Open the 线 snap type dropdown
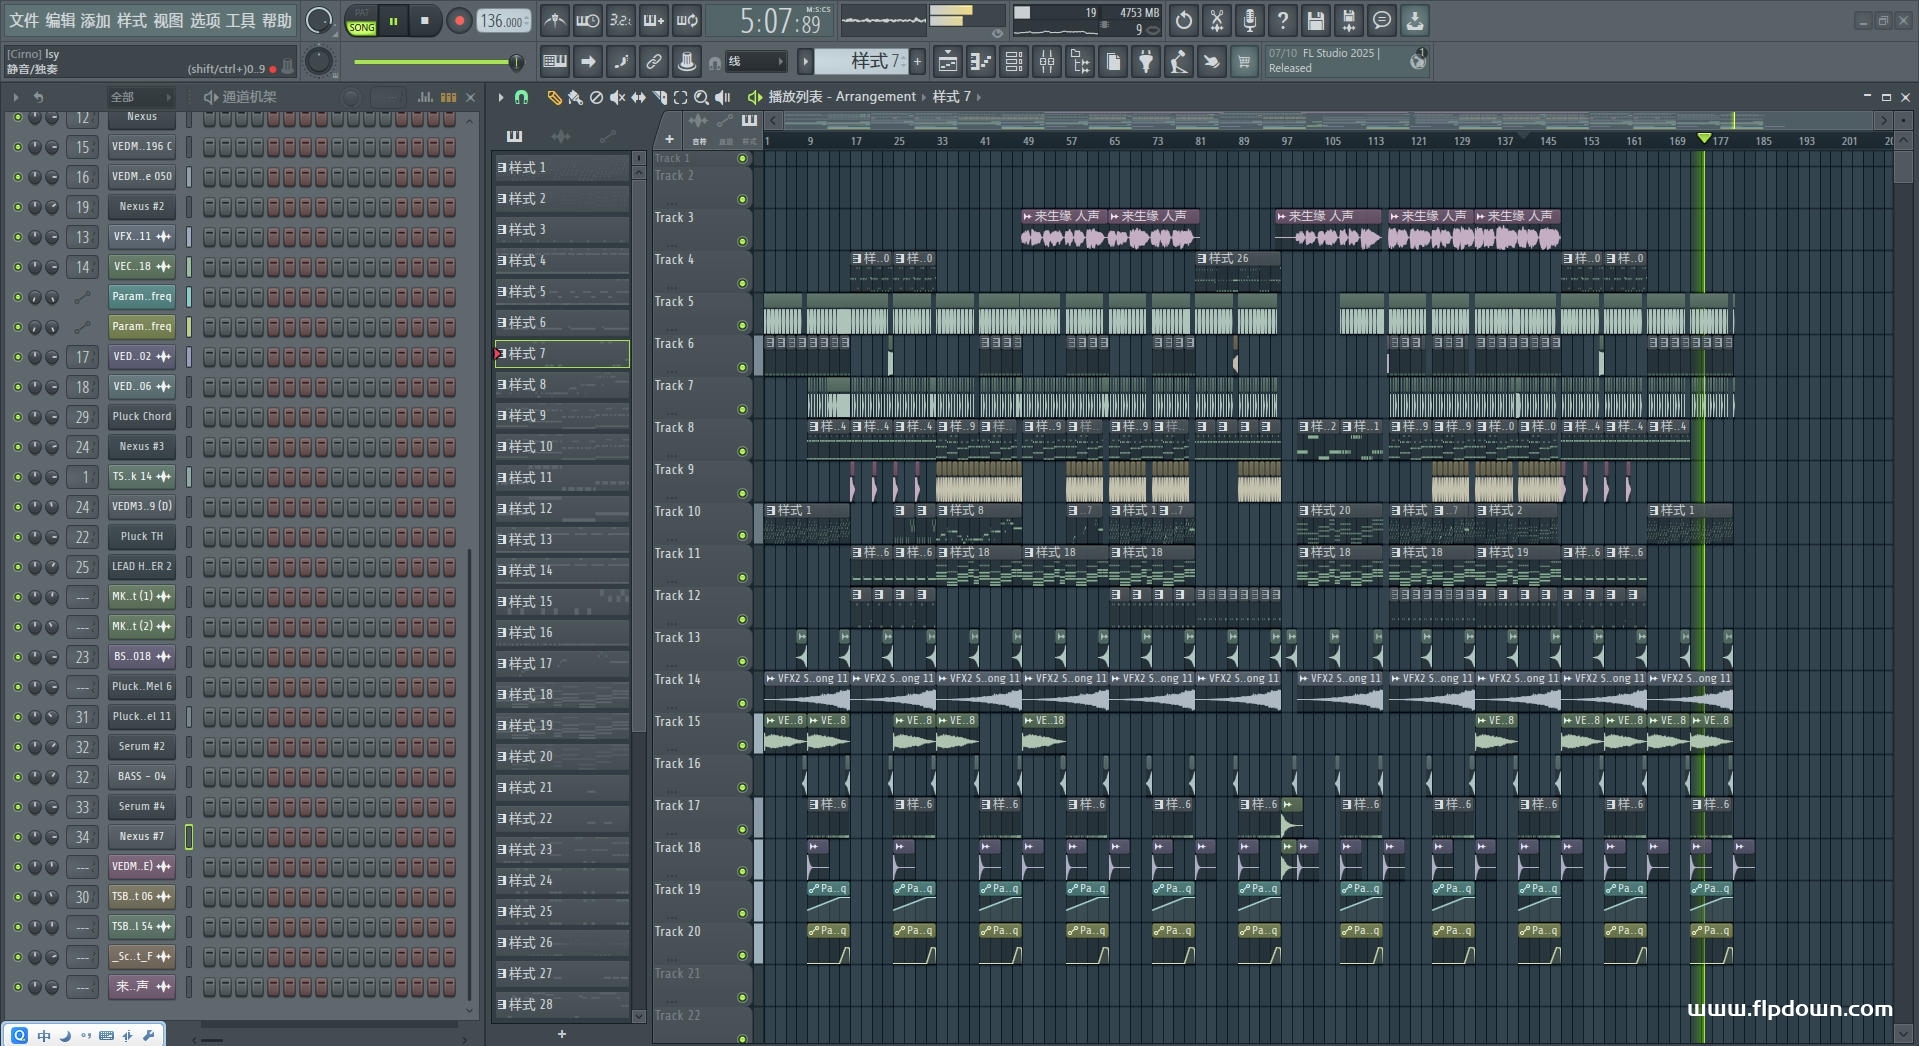This screenshot has width=1919, height=1046. point(755,62)
